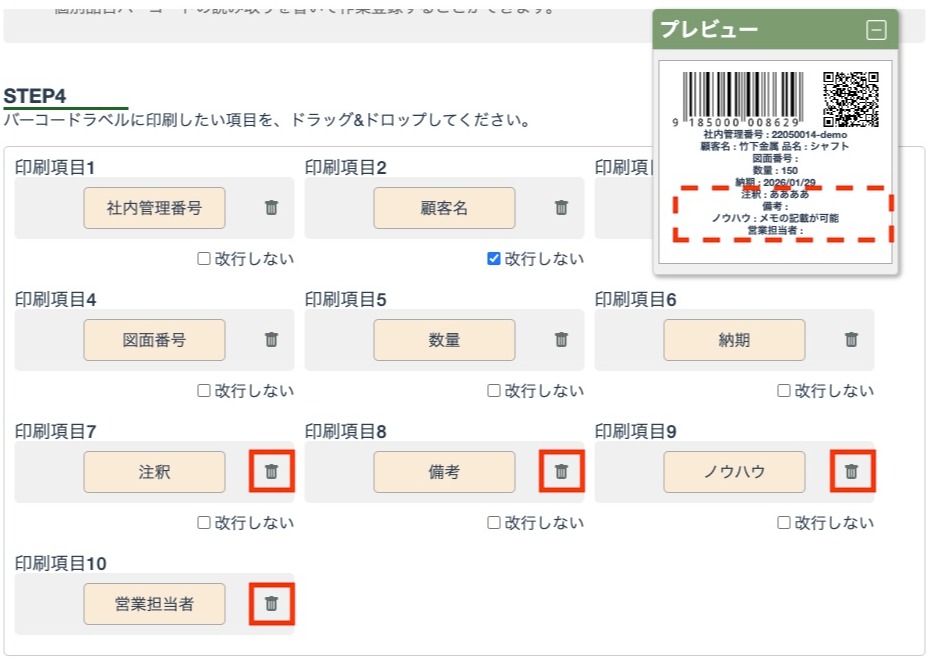Screen dimensions: 933x661
Task: Check 改行しない under 注釈 item
Action: (x=204, y=523)
